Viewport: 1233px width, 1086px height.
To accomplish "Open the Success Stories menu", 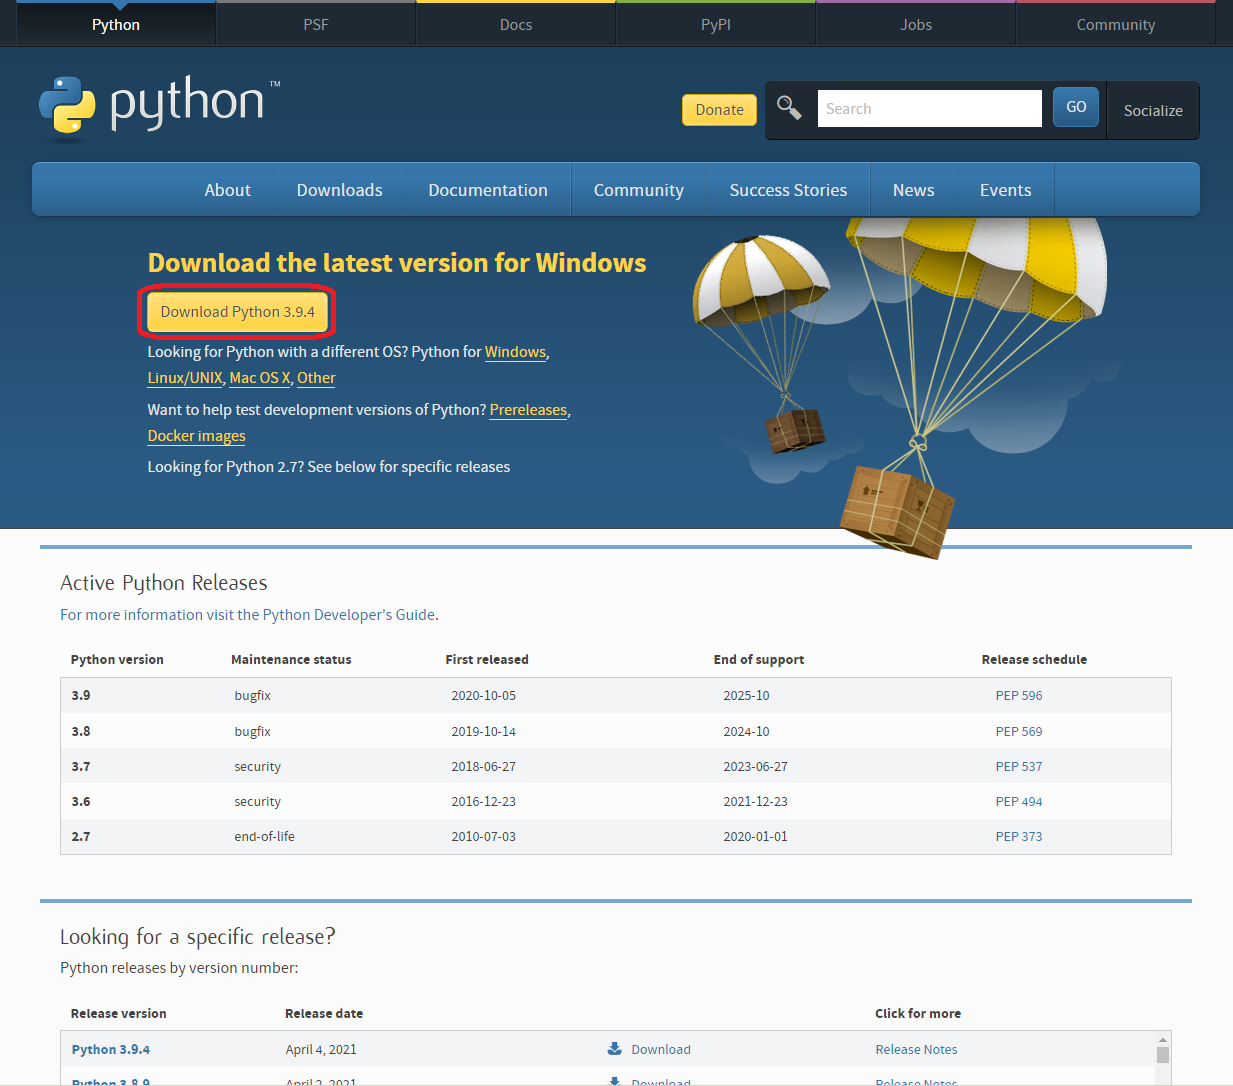I will click(x=788, y=190).
